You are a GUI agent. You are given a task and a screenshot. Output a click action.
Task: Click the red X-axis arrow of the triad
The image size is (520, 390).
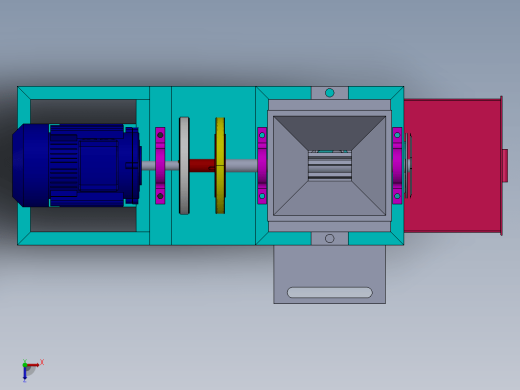tap(33, 365)
